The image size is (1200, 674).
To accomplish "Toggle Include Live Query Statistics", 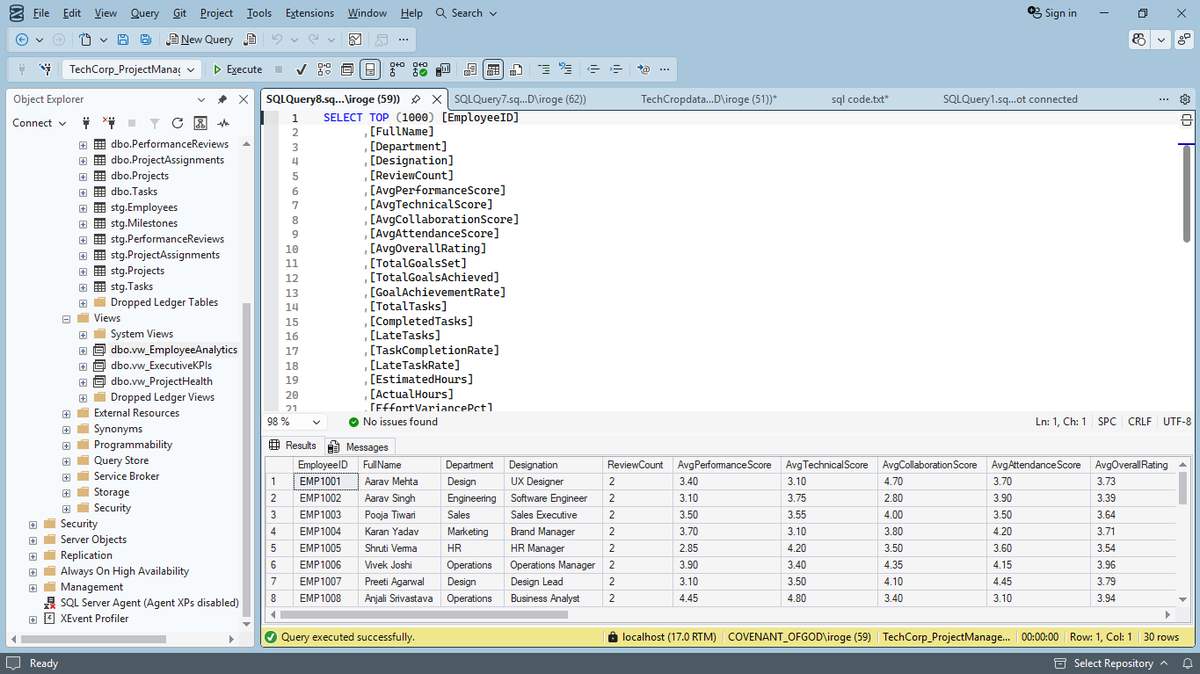I will (420, 70).
